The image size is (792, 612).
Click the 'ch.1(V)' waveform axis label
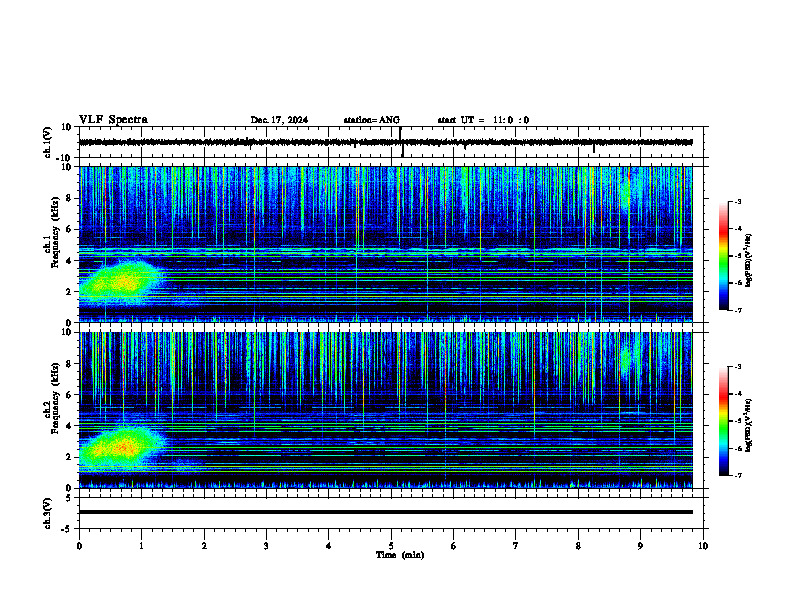coord(48,142)
